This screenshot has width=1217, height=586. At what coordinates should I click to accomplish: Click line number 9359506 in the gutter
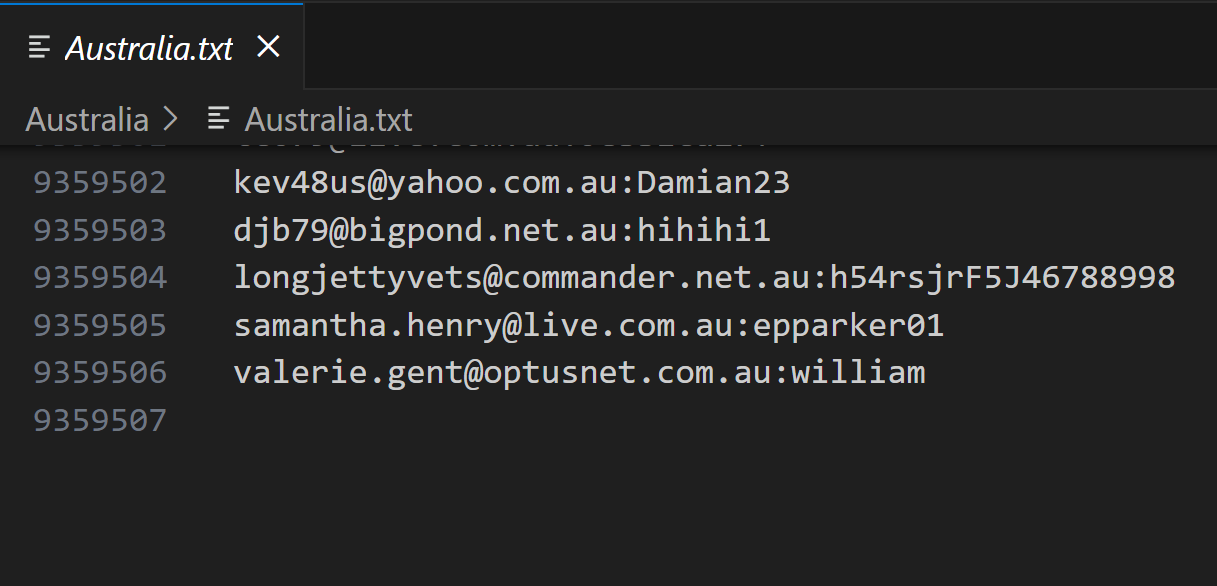tap(100, 373)
